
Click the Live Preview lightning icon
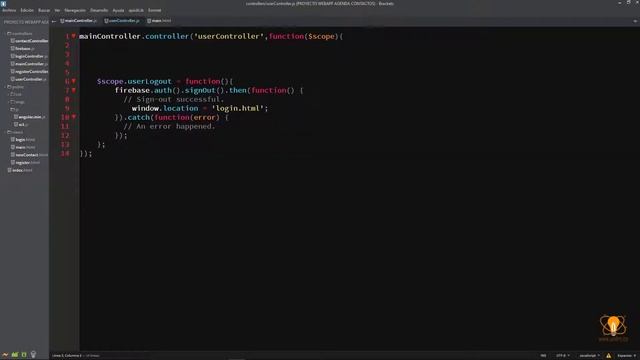click(x=5, y=355)
